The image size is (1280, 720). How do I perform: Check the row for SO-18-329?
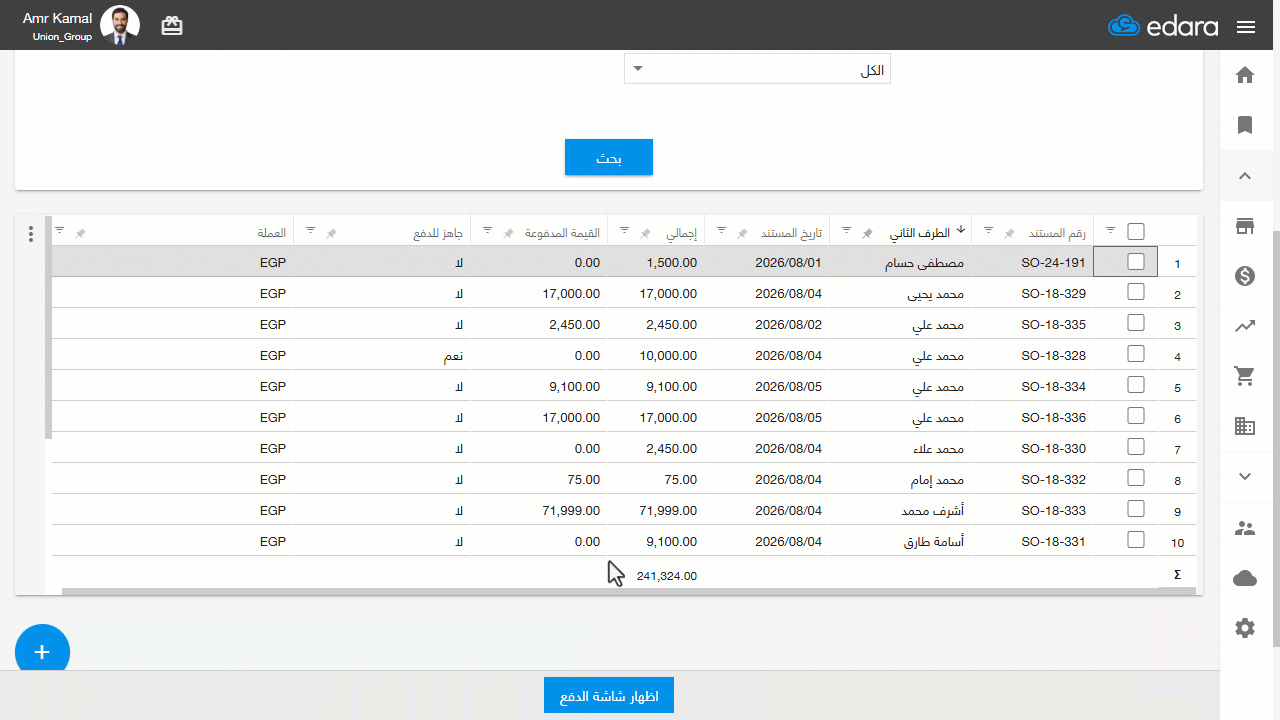(x=1136, y=292)
